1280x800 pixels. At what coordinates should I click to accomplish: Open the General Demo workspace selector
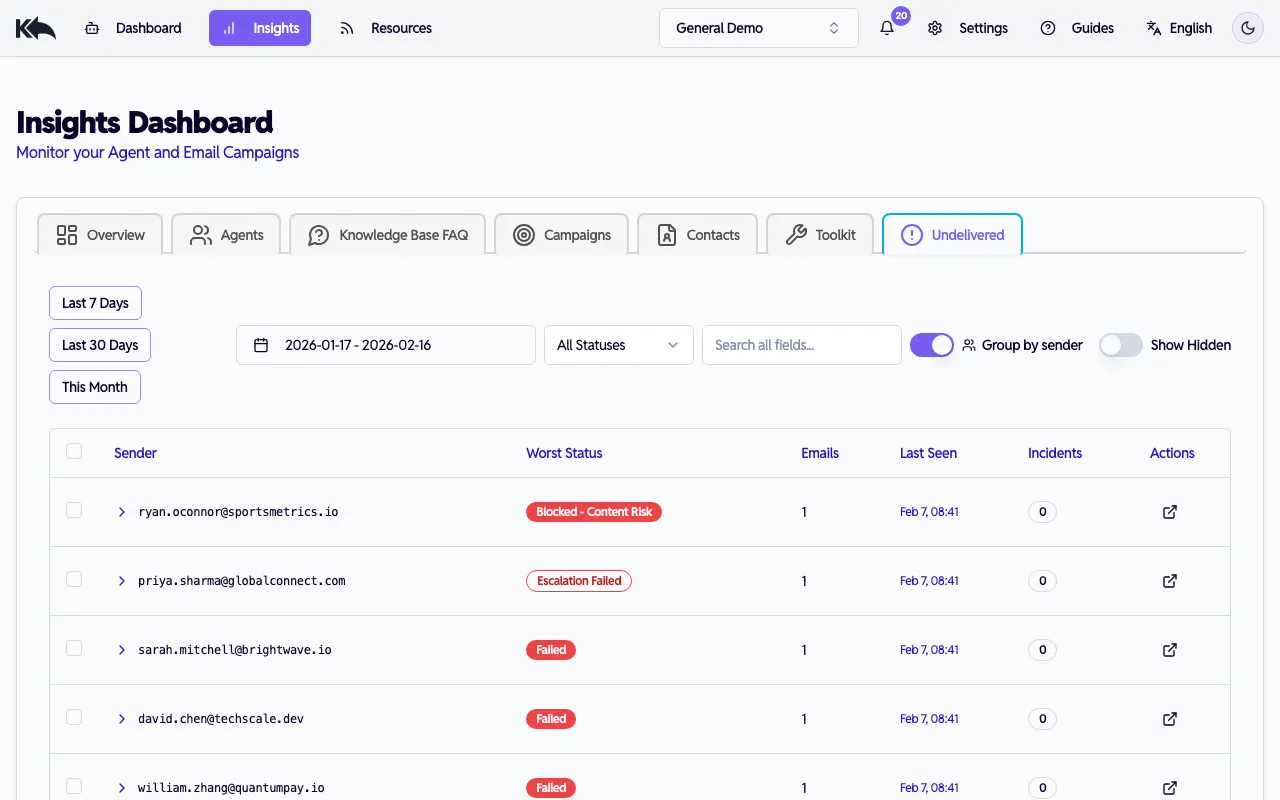pos(758,28)
